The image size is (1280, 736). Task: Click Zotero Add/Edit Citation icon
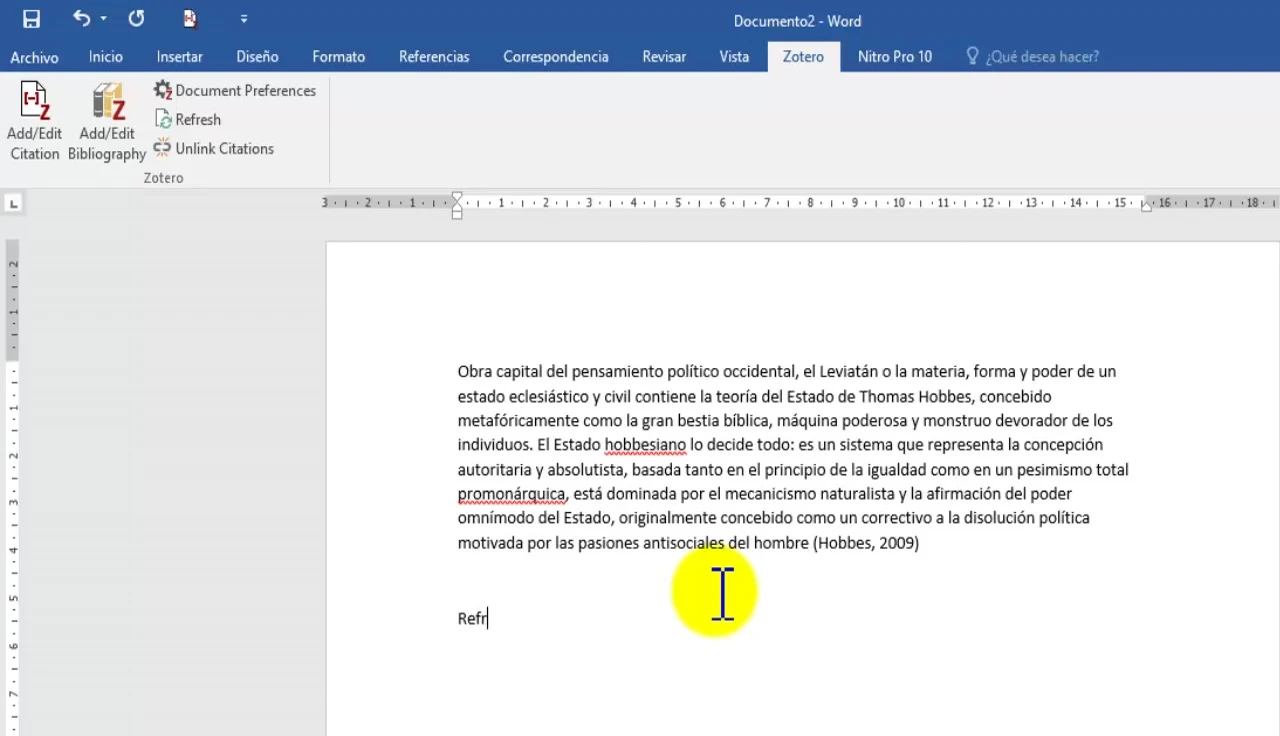(35, 101)
